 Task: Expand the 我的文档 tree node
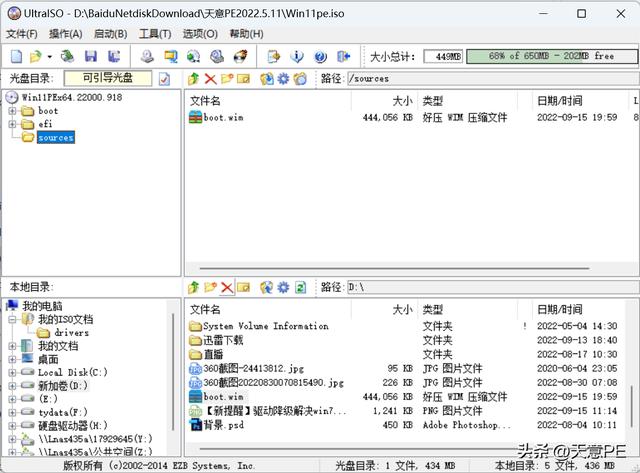pyautogui.click(x=12, y=346)
